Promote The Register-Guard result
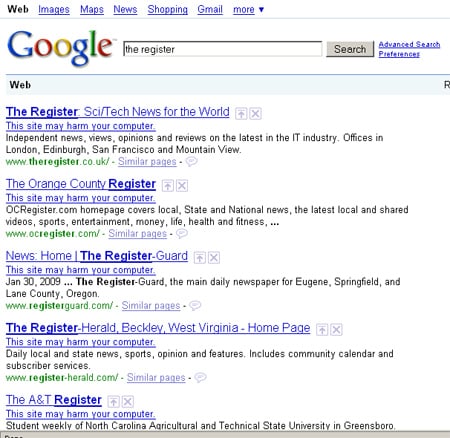 (x=200, y=258)
